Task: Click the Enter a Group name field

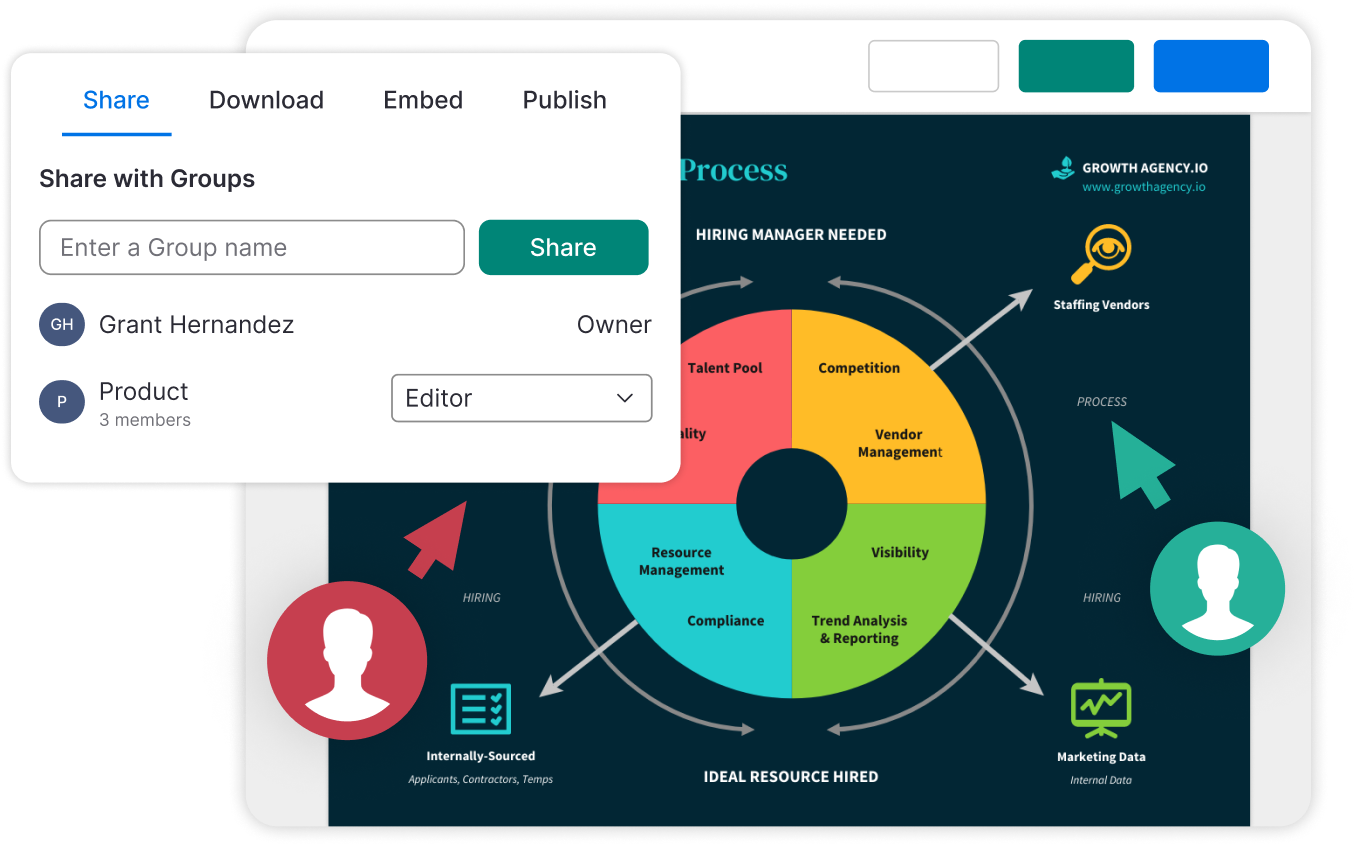Action: point(251,247)
